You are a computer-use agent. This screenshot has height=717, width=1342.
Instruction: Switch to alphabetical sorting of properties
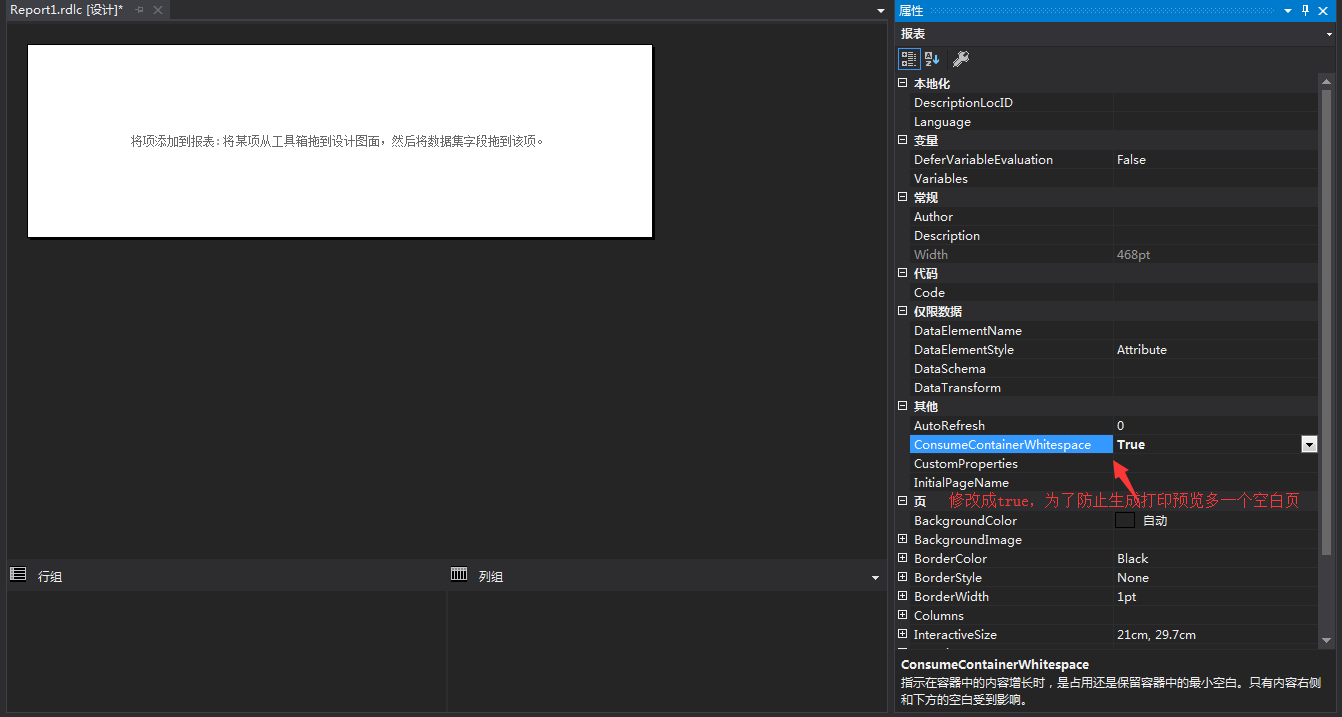coord(931,58)
